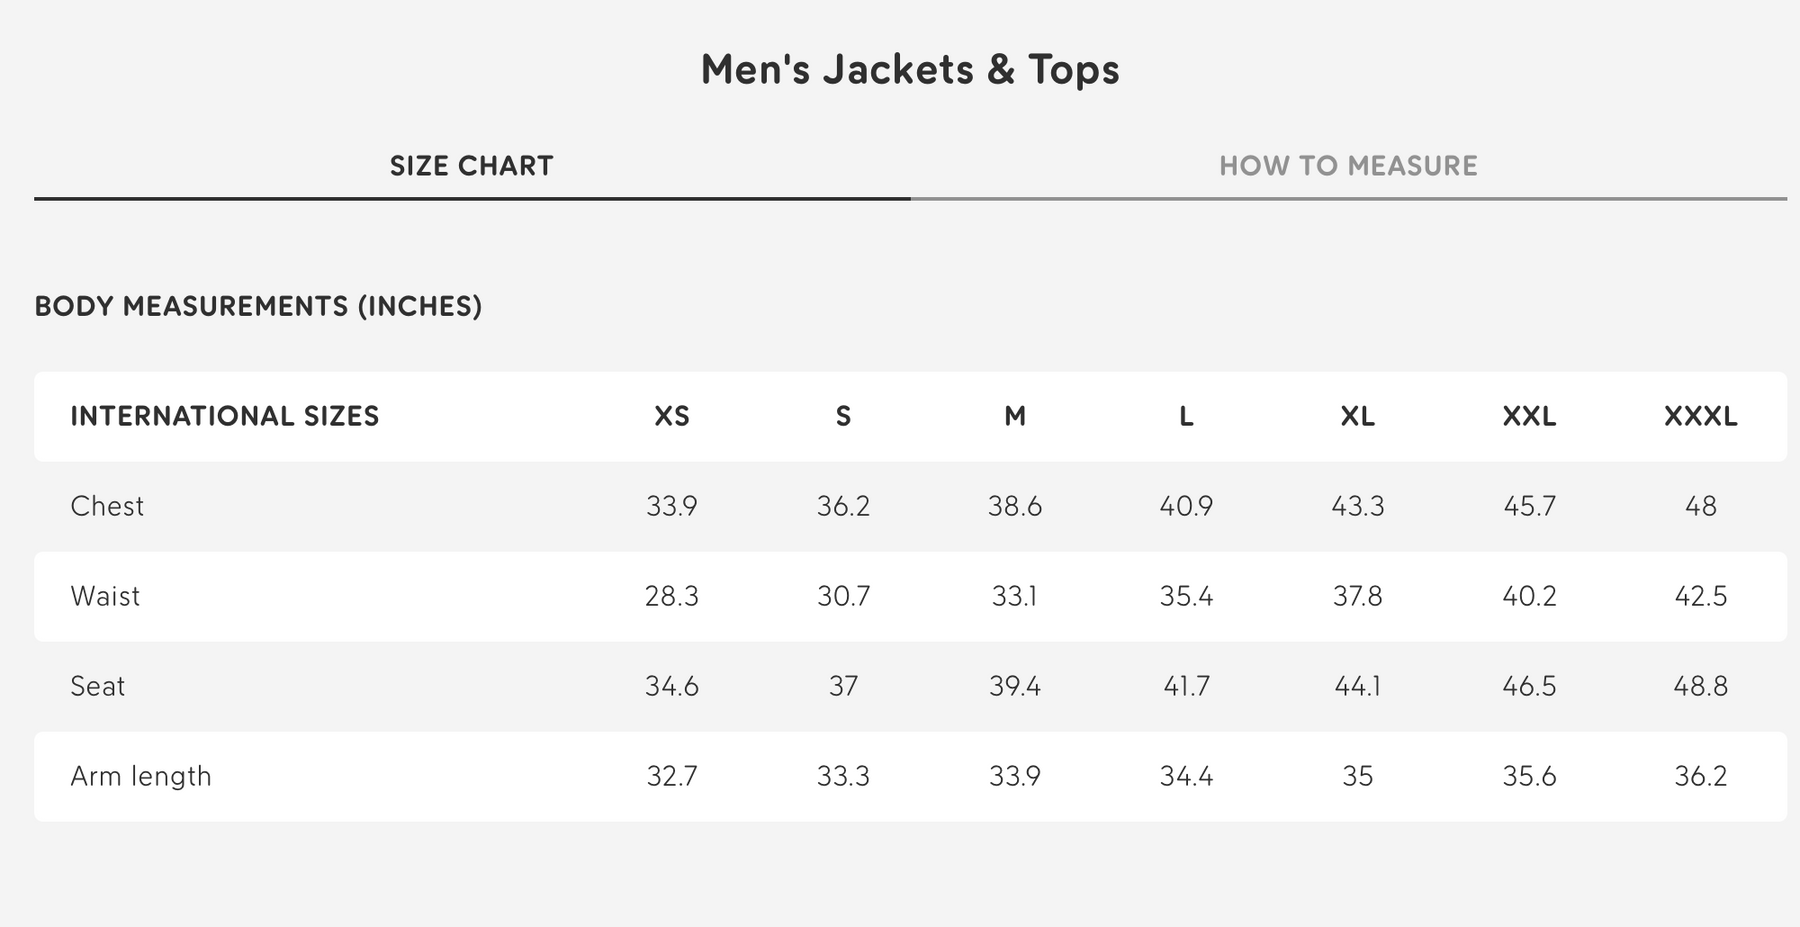Click the L size column header
Screen dimensions: 1800x927
click(1186, 417)
